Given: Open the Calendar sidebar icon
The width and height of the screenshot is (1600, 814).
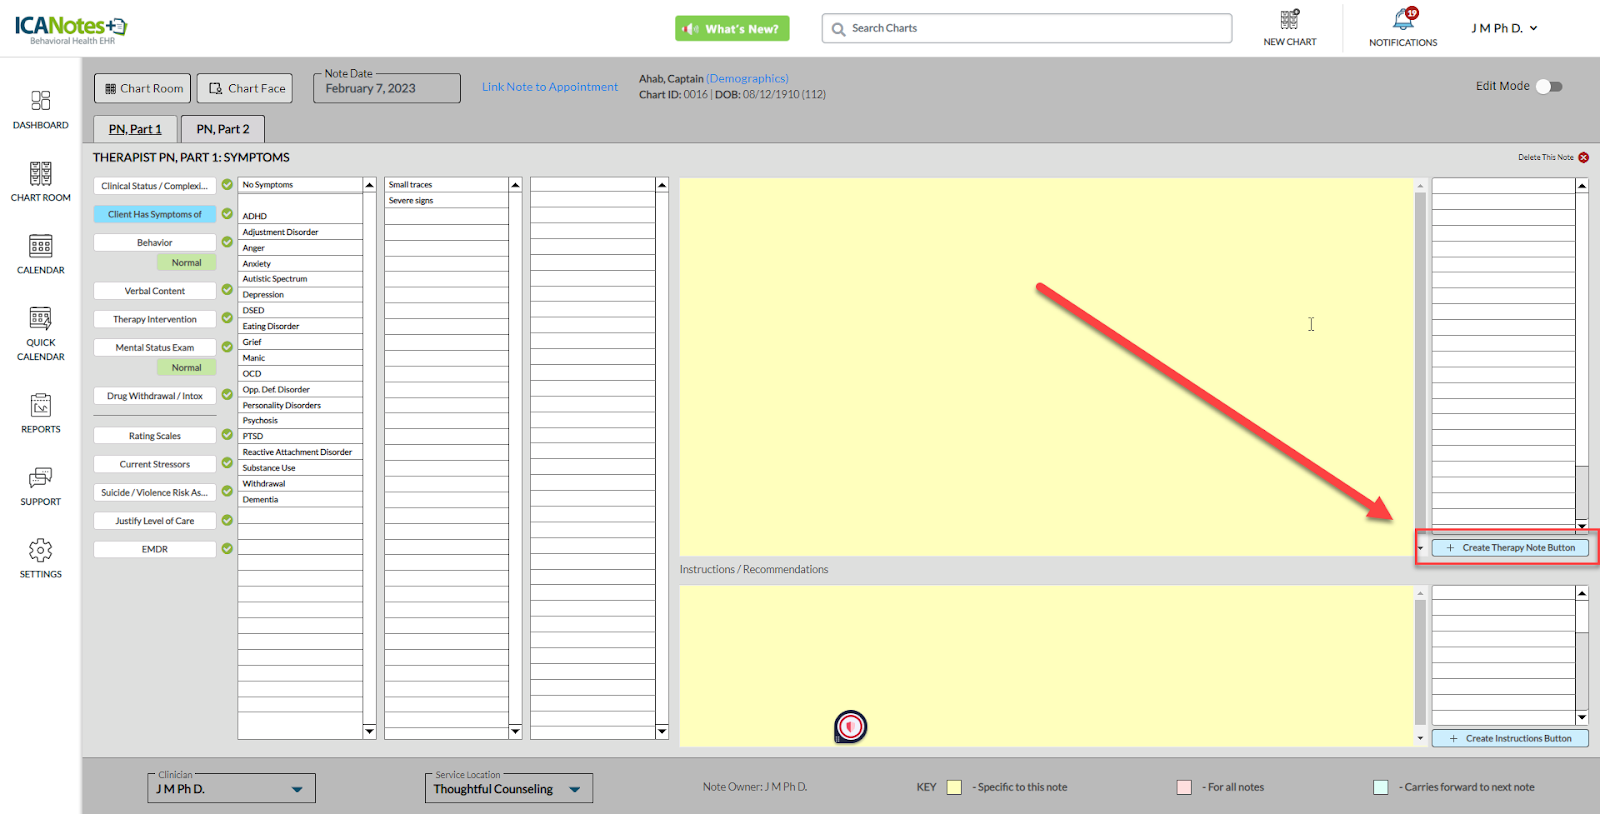Looking at the screenshot, I should pyautogui.click(x=40, y=246).
